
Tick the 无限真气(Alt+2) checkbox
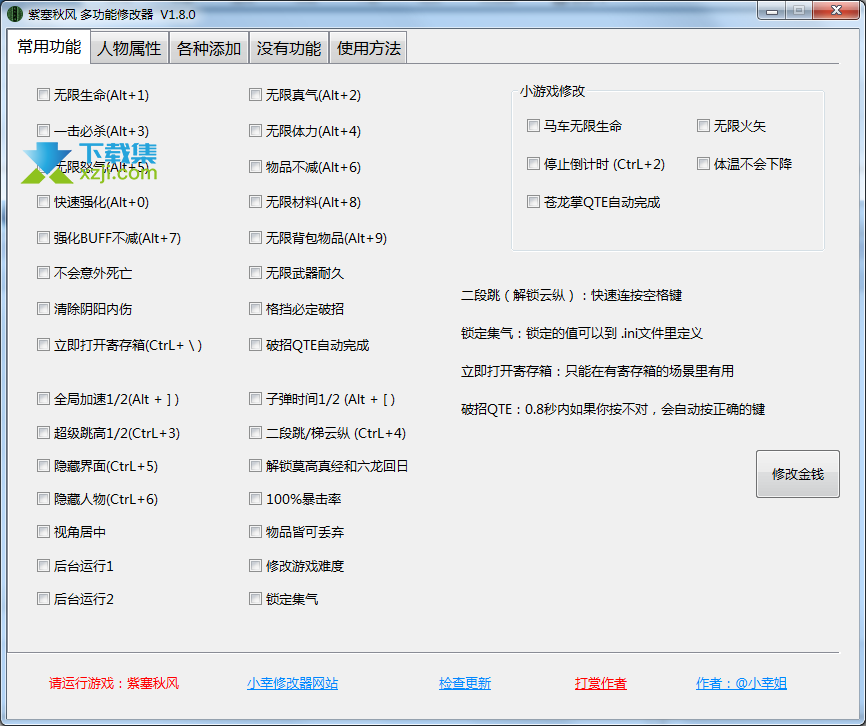(x=255, y=95)
